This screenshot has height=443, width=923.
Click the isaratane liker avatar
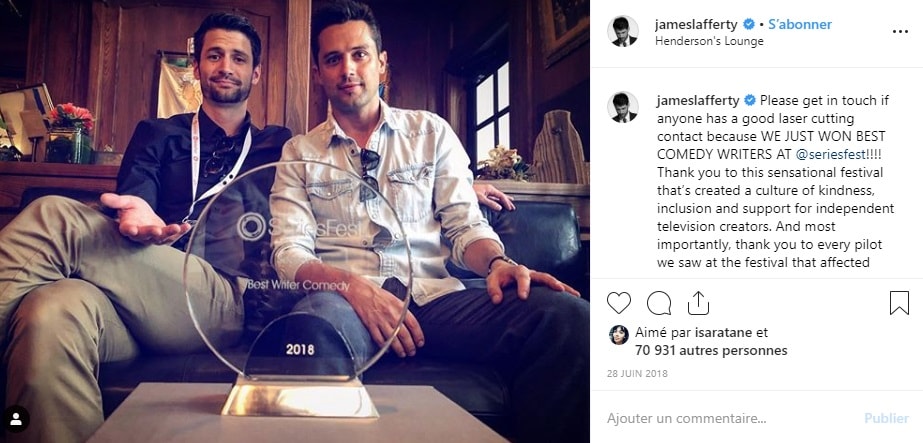coord(618,335)
